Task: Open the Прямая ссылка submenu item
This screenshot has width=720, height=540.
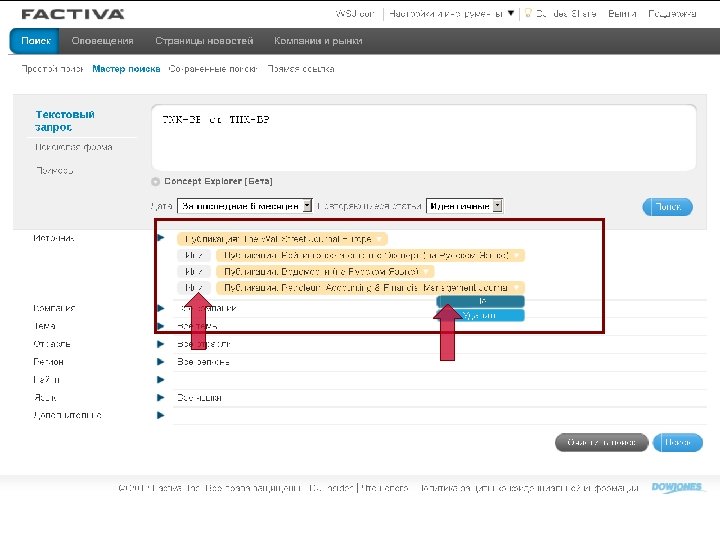Action: (x=301, y=69)
